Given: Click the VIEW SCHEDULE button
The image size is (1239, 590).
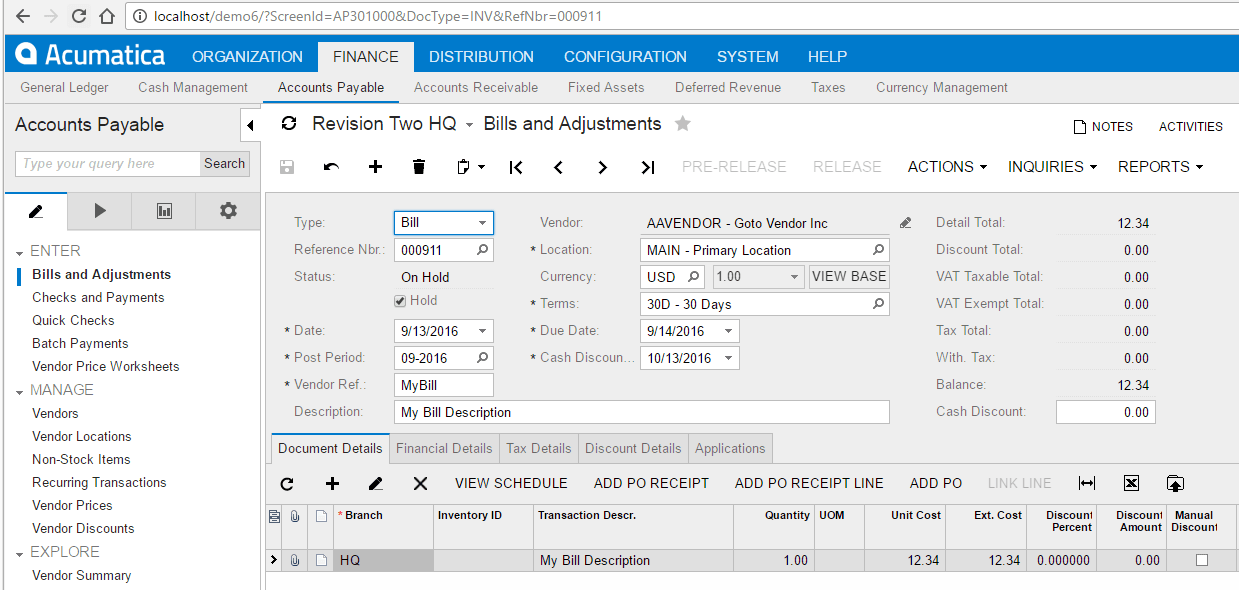Looking at the screenshot, I should [x=511, y=483].
